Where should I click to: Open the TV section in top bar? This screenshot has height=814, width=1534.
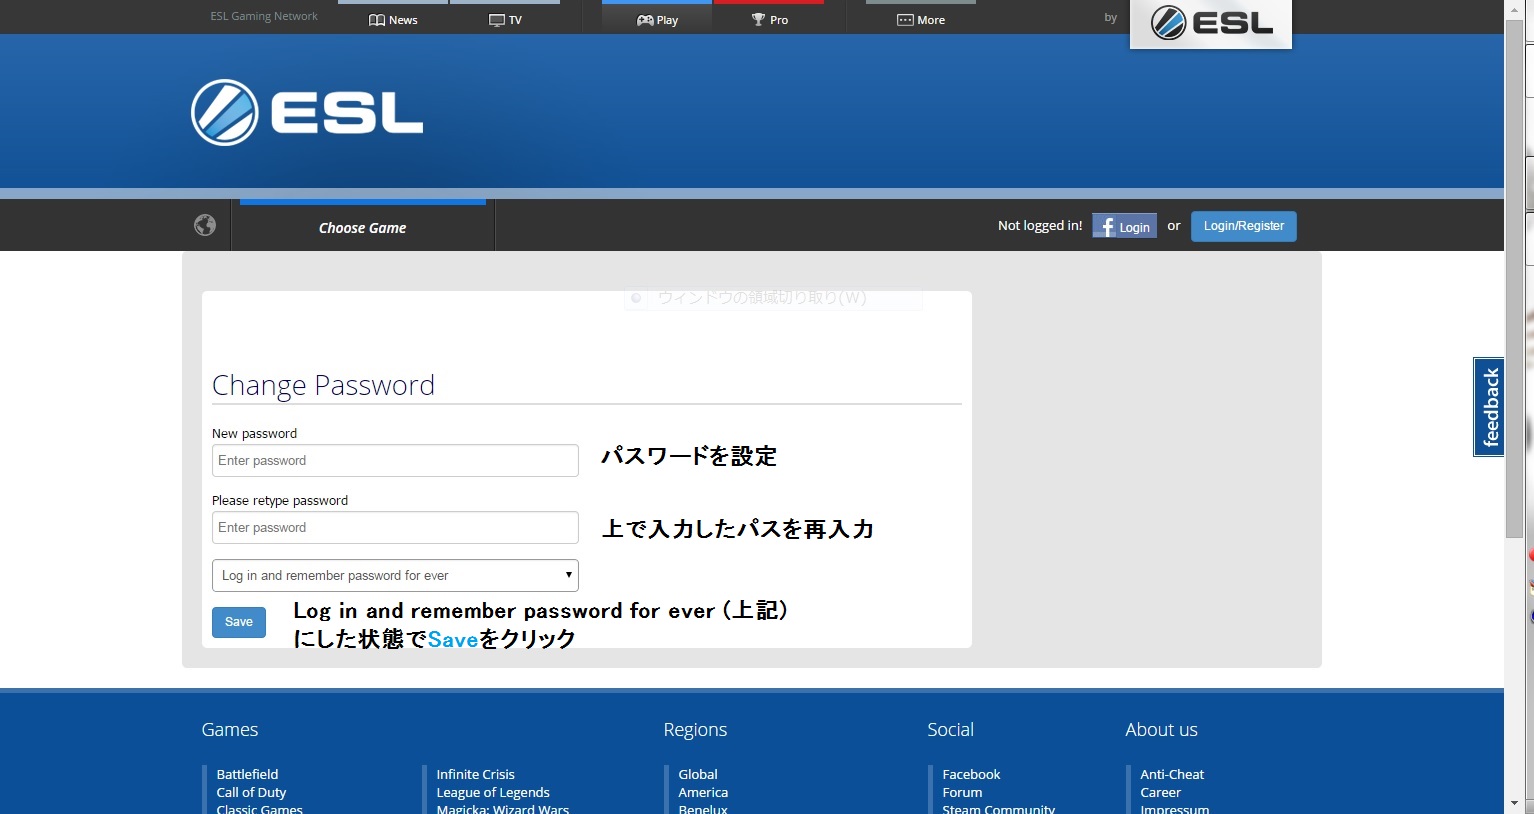(505, 19)
